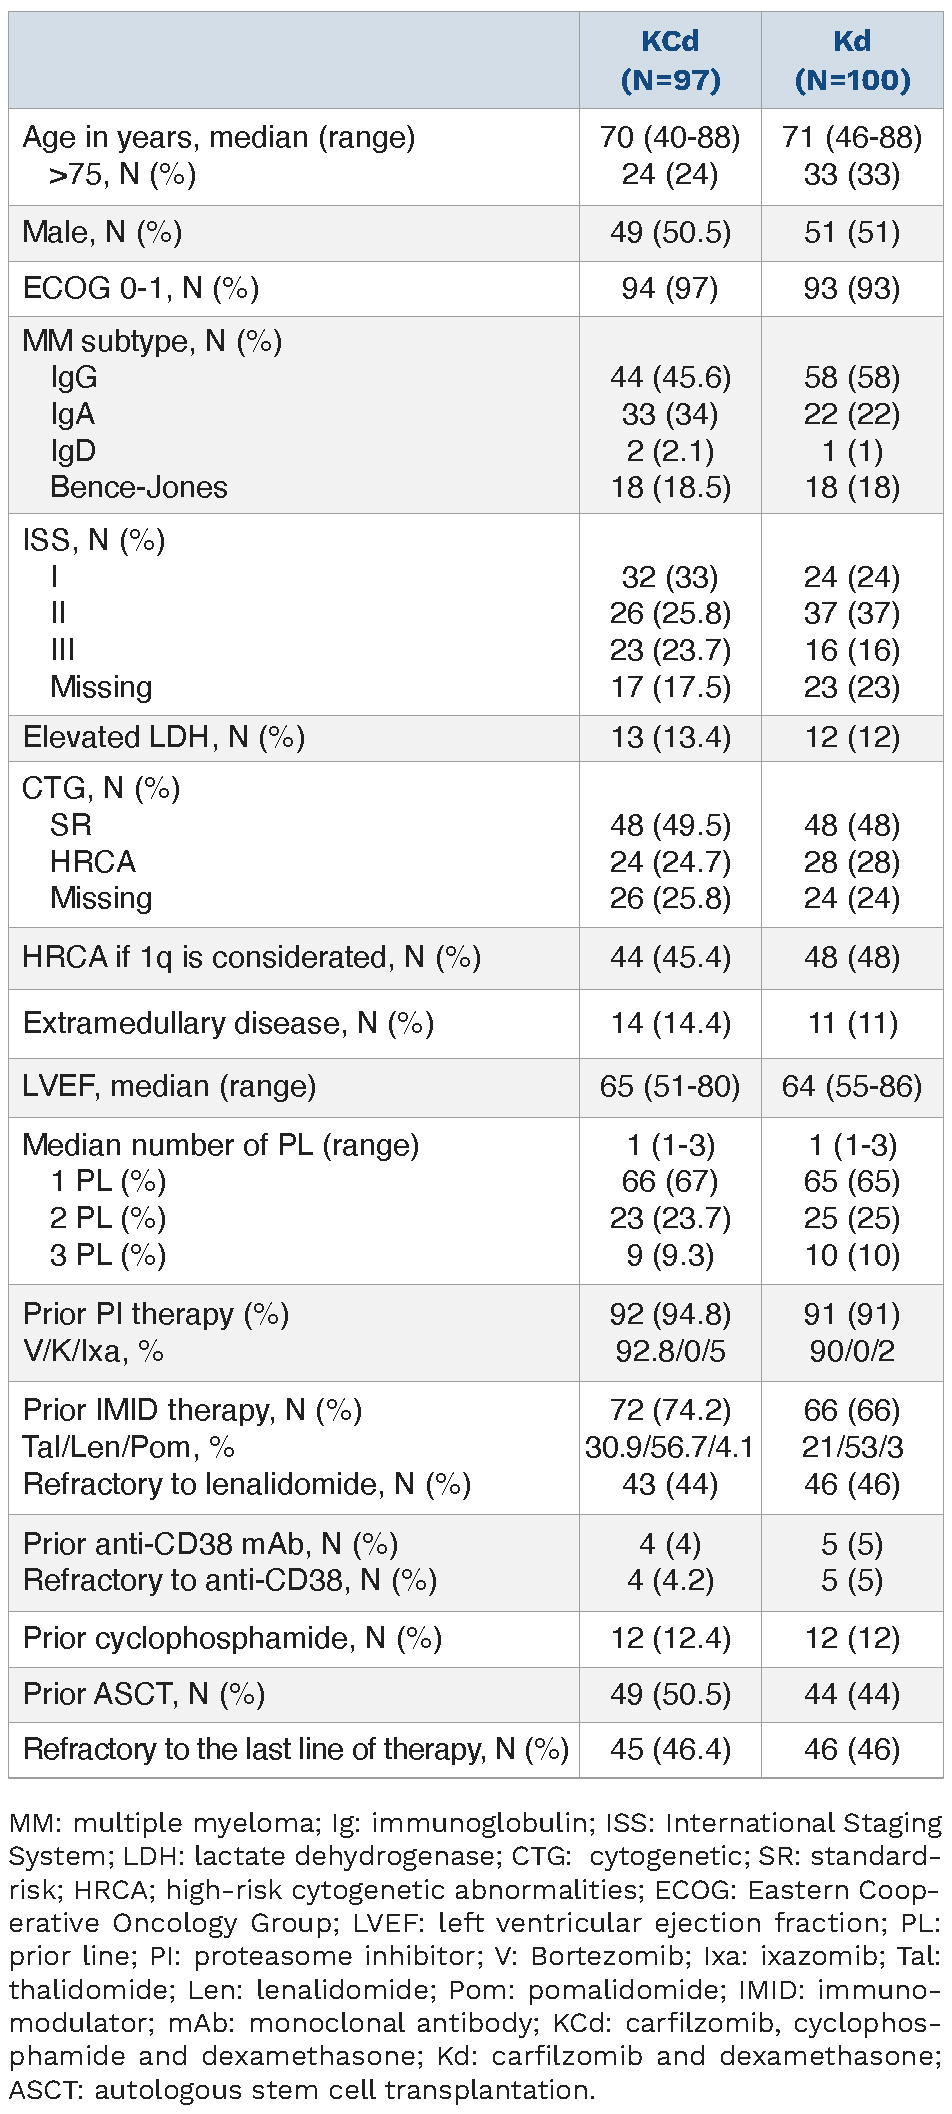Click the 30.9/56.7/4.1 value cell
Image resolution: width=952 pixels, height=2114 pixels.
(670, 1447)
